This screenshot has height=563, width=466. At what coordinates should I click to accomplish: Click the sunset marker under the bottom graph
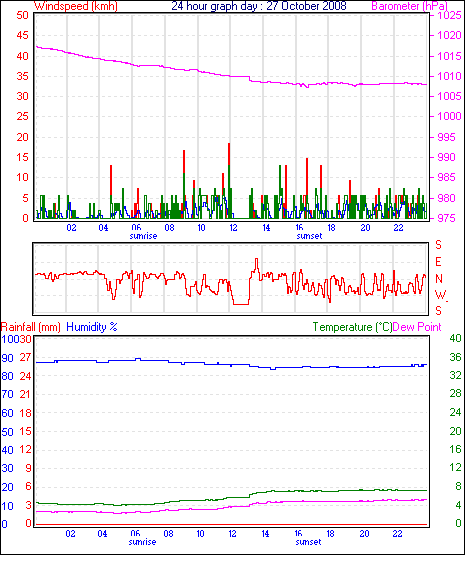tap(308, 542)
